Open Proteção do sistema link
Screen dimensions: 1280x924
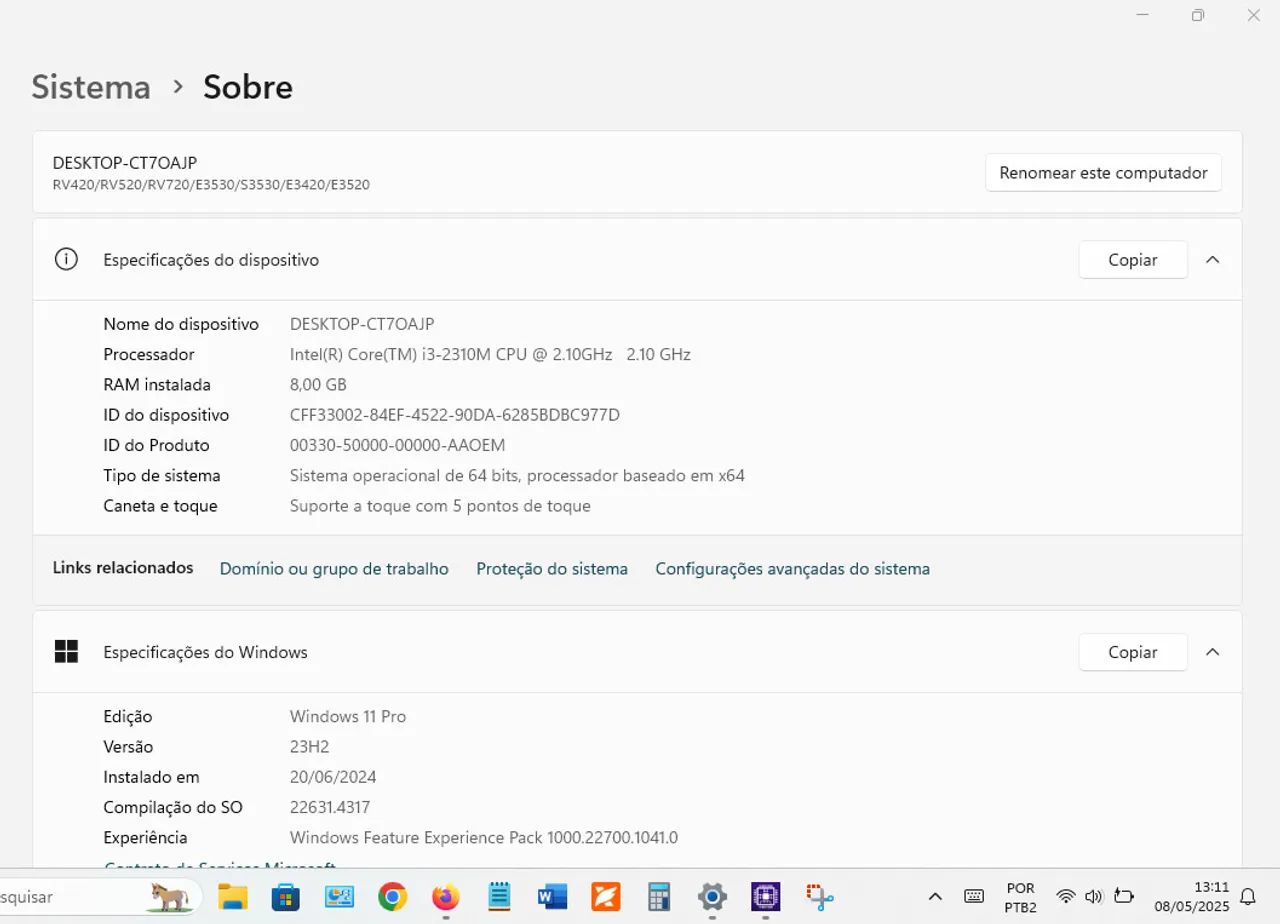(552, 569)
